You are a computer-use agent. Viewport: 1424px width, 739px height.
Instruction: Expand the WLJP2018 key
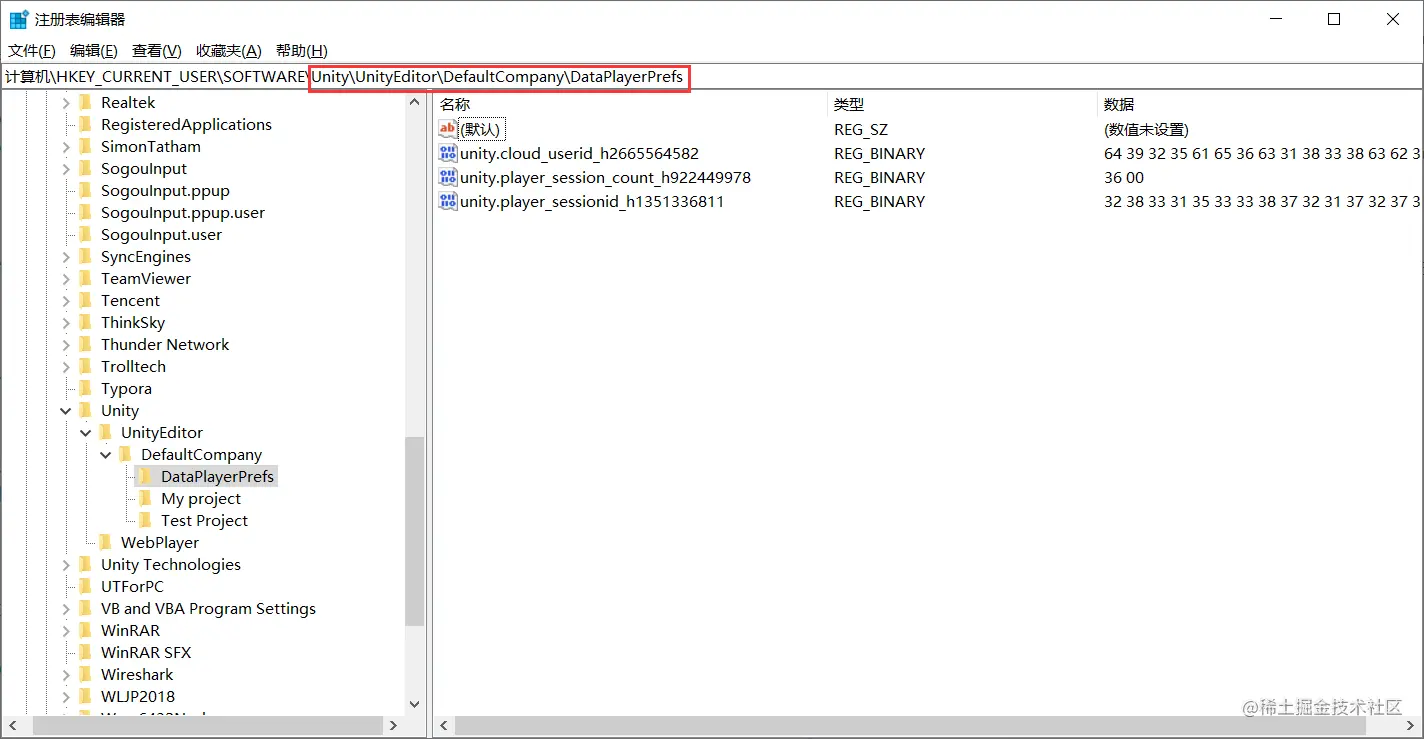pyautogui.click(x=66, y=697)
